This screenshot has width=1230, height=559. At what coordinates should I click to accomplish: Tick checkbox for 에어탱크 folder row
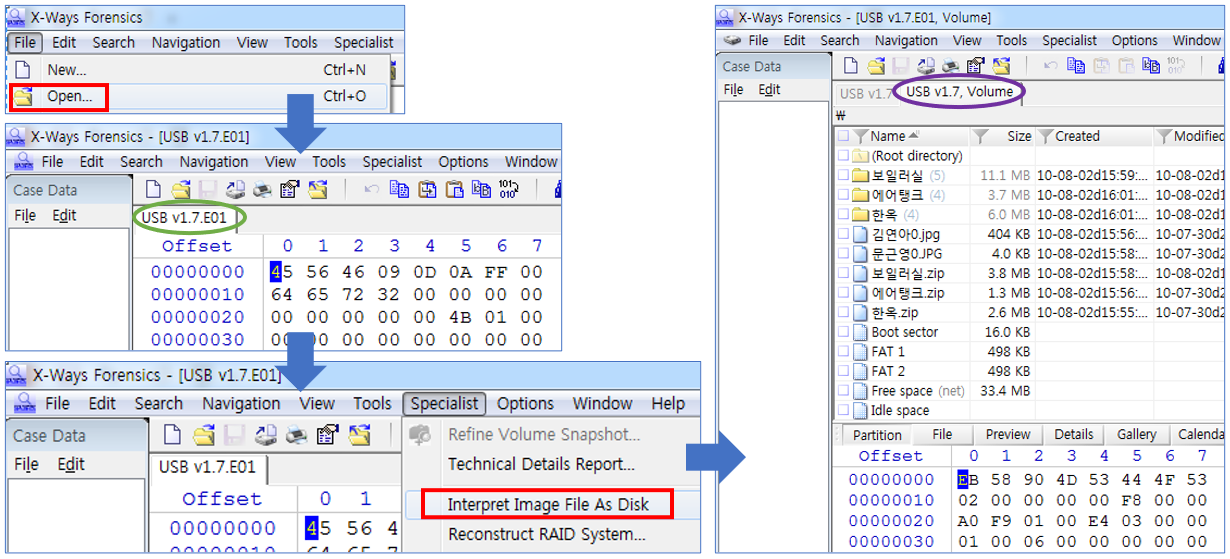843,195
